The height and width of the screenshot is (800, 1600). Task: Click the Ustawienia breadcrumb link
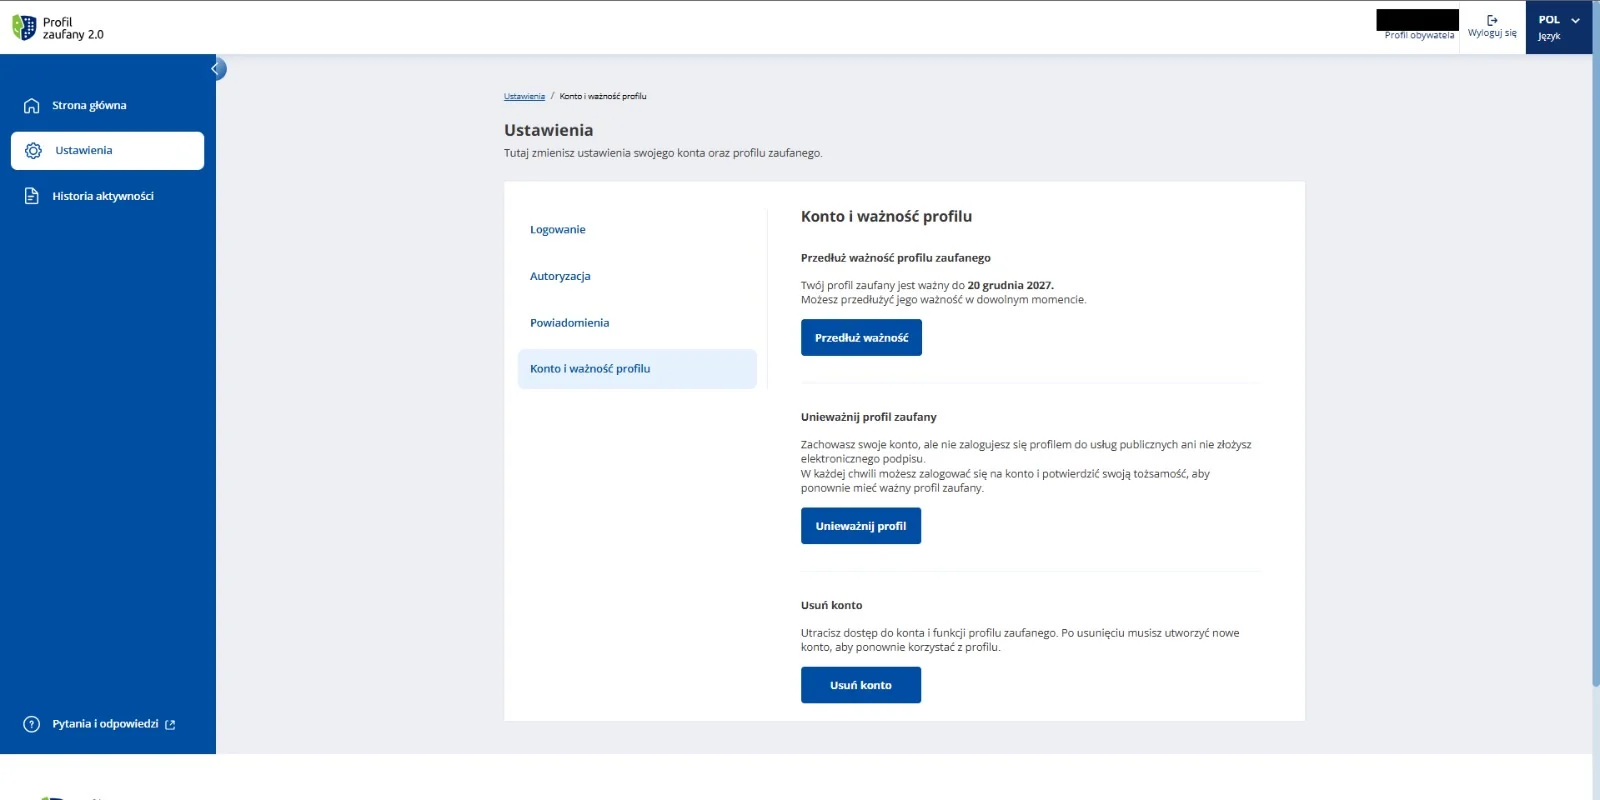click(x=524, y=97)
